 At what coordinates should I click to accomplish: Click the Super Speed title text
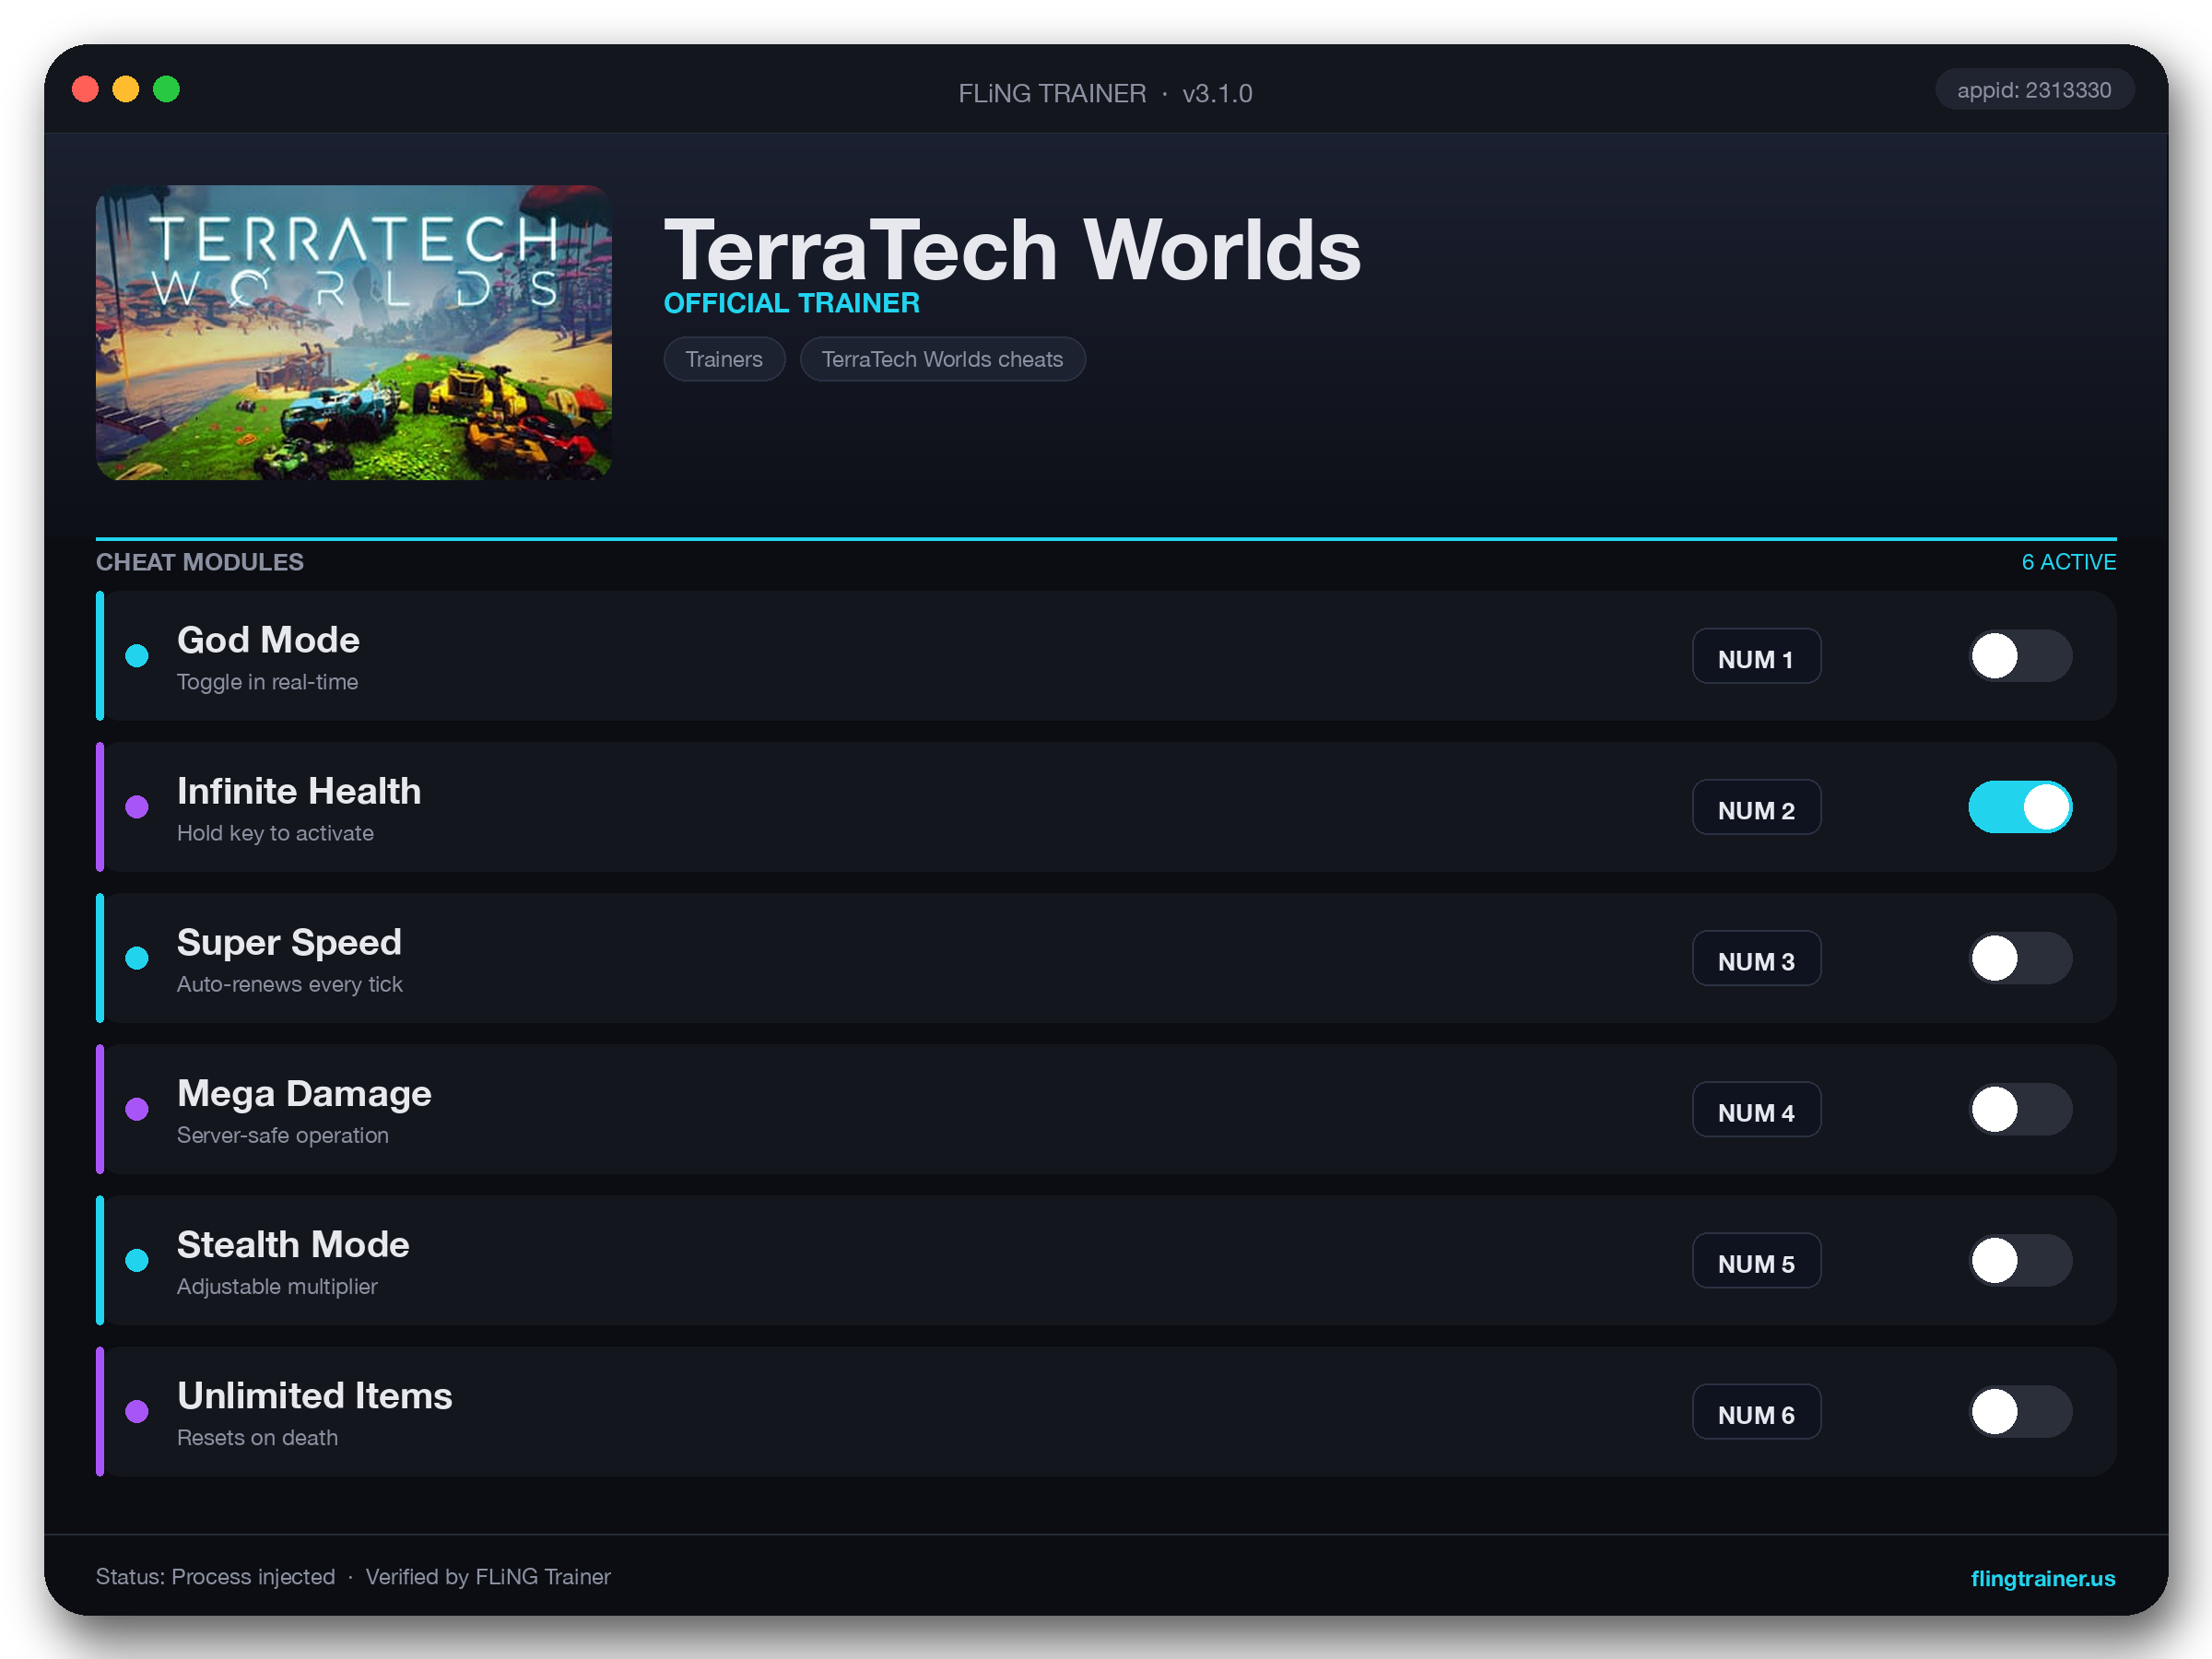(x=289, y=942)
